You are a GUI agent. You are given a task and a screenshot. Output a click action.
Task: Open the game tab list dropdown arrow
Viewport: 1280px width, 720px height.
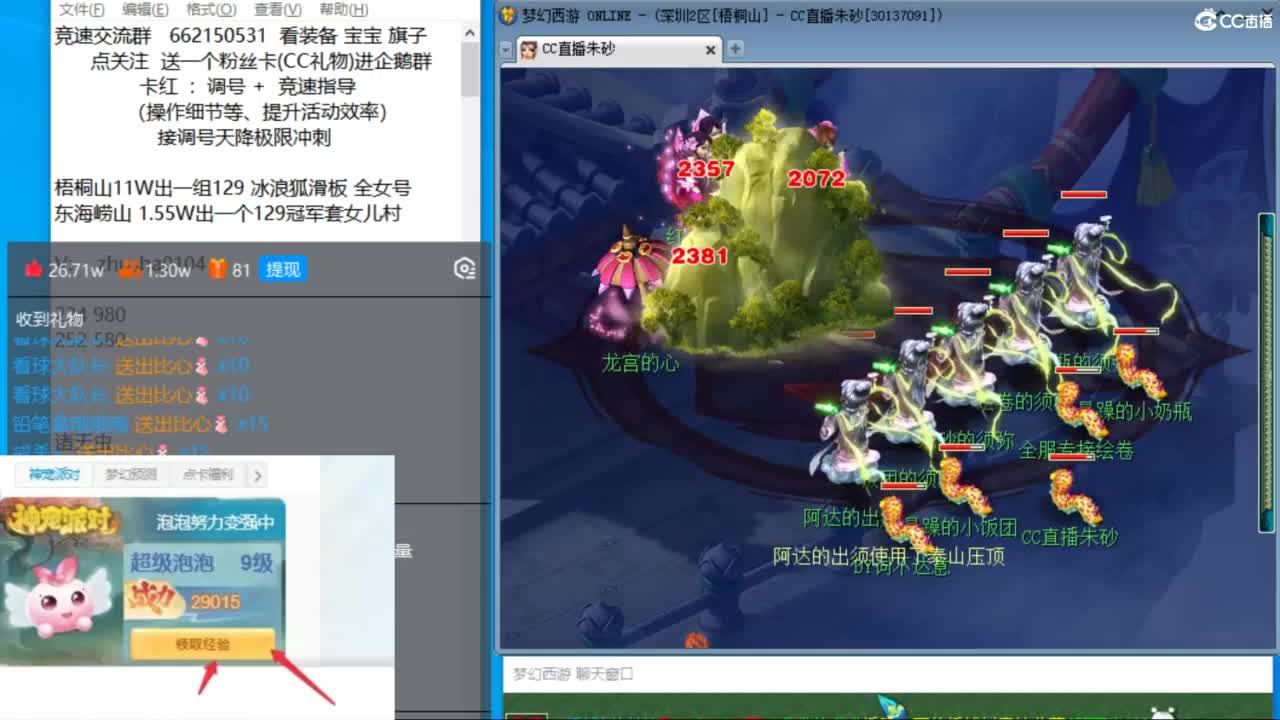click(506, 49)
